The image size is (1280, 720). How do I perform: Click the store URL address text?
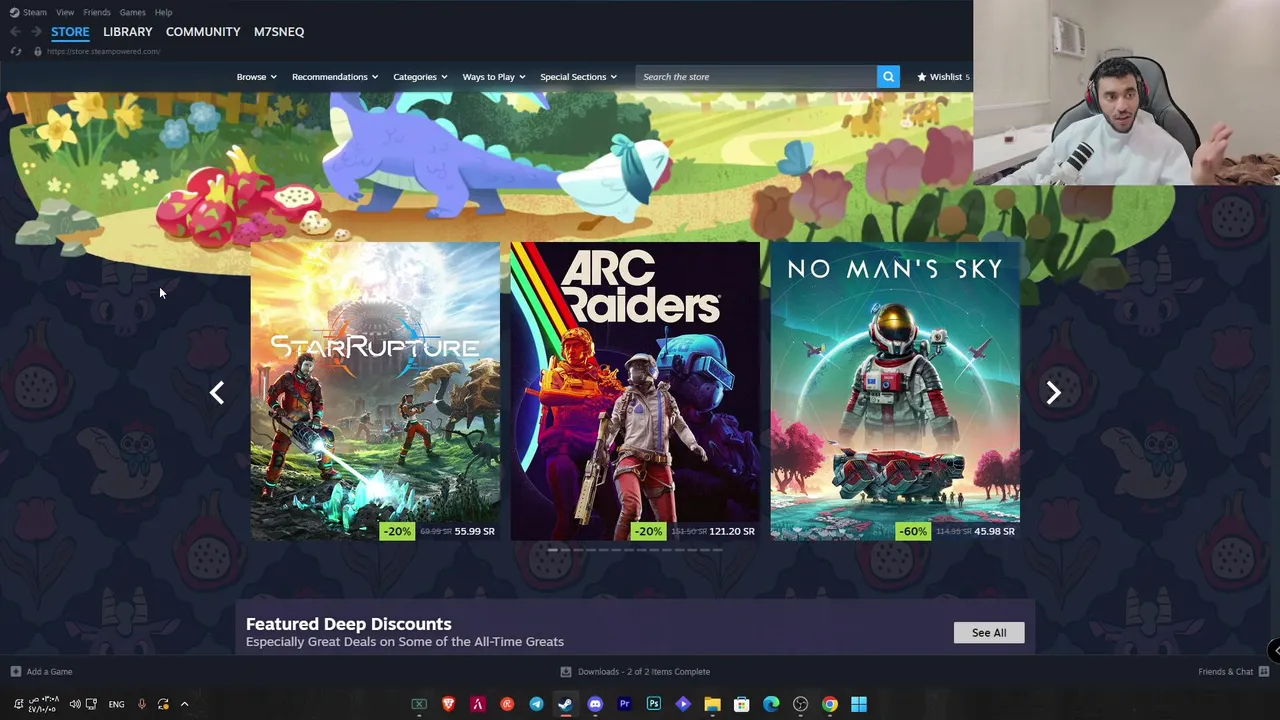103,51
